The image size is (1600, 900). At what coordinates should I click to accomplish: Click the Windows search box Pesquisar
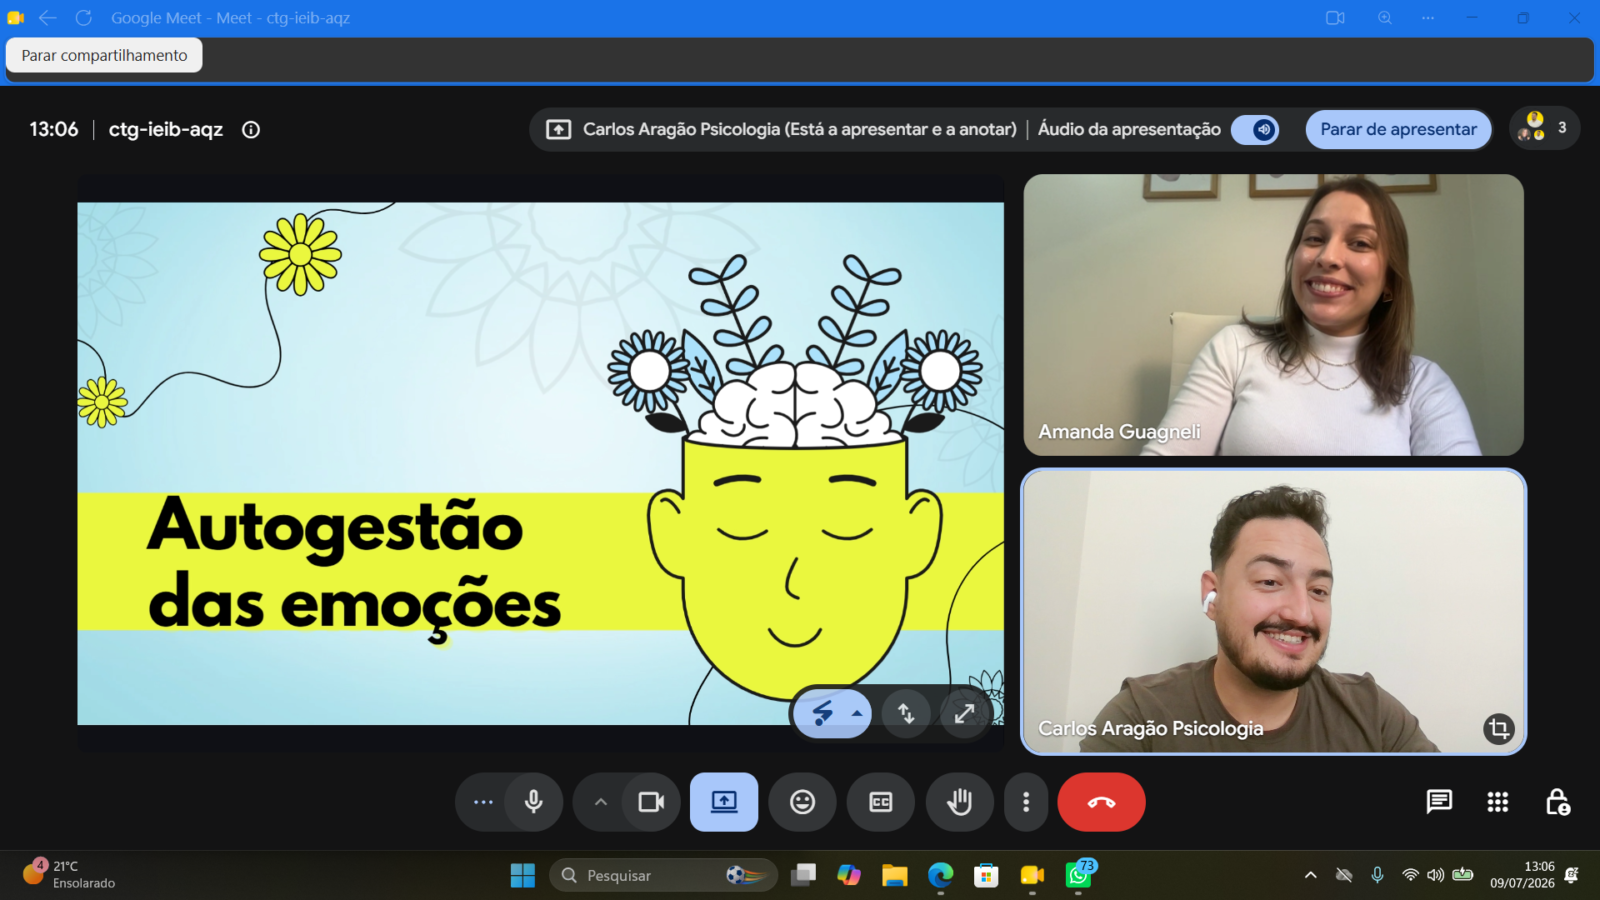tap(663, 875)
